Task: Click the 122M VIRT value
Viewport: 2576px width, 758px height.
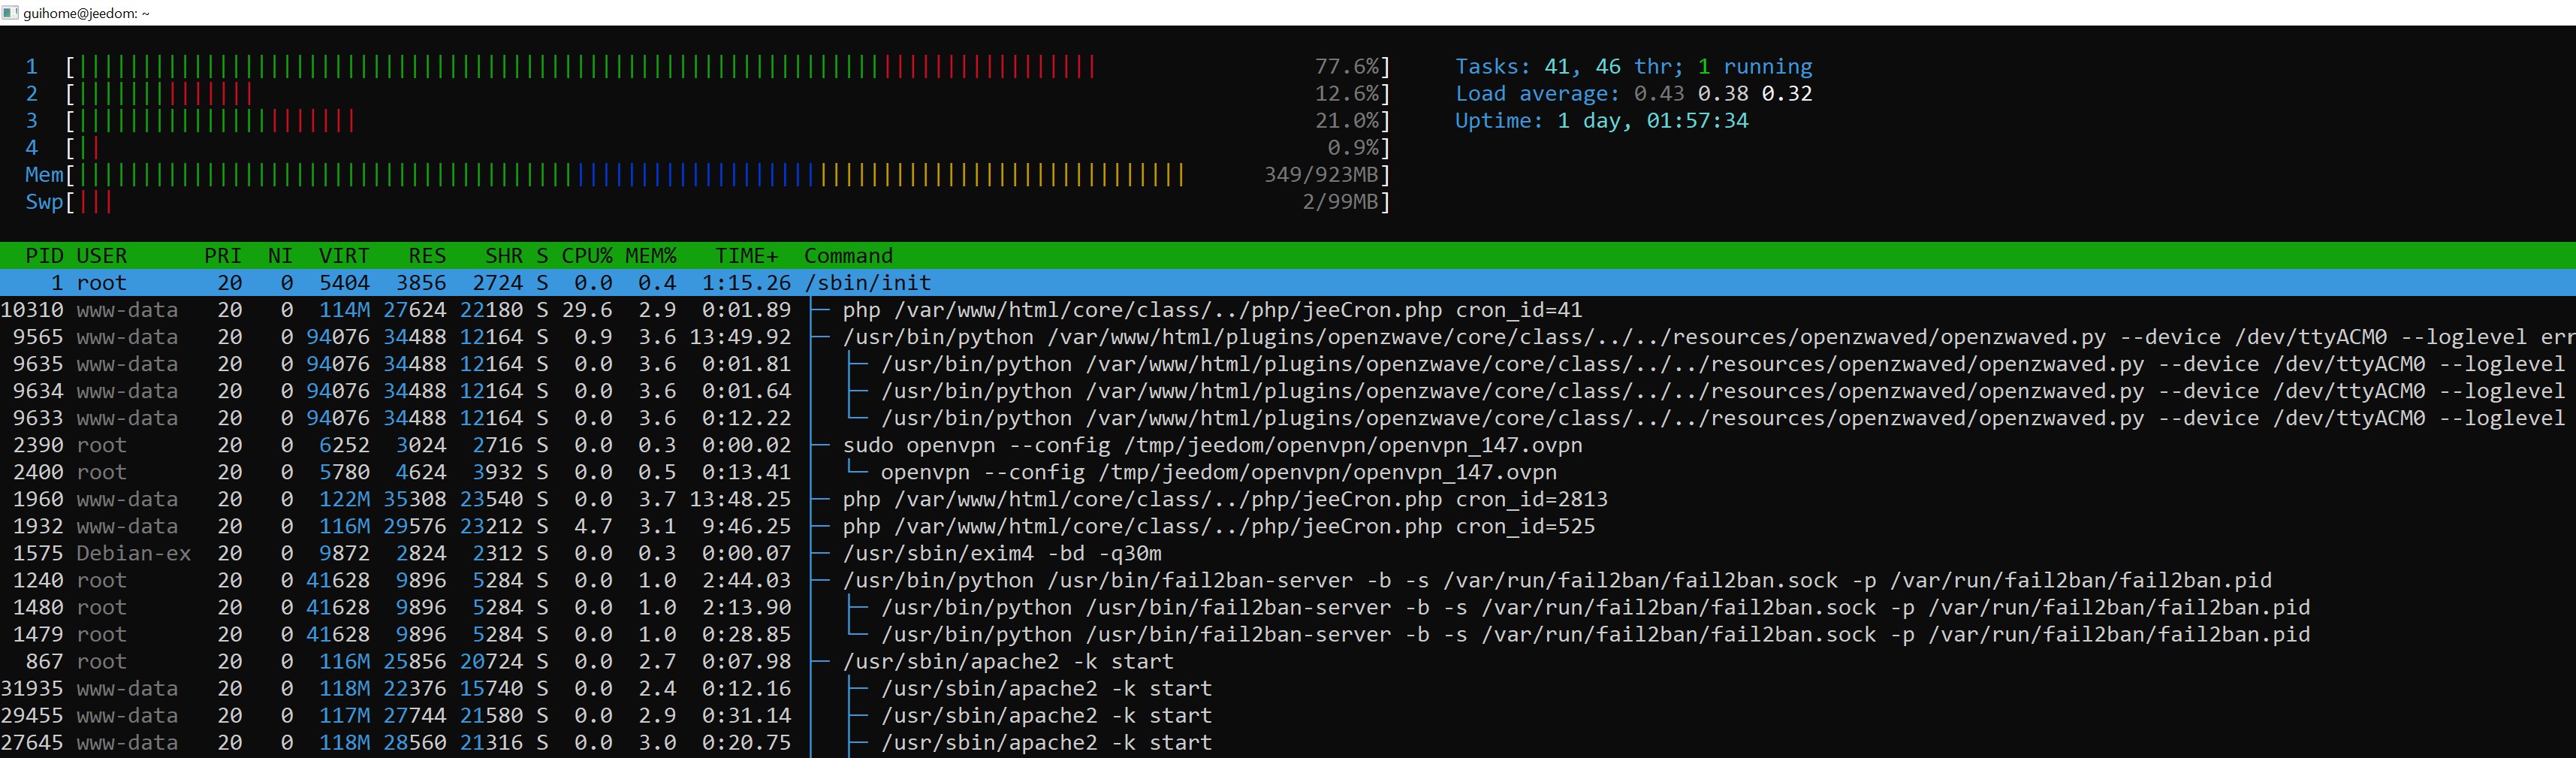Action: [344, 499]
